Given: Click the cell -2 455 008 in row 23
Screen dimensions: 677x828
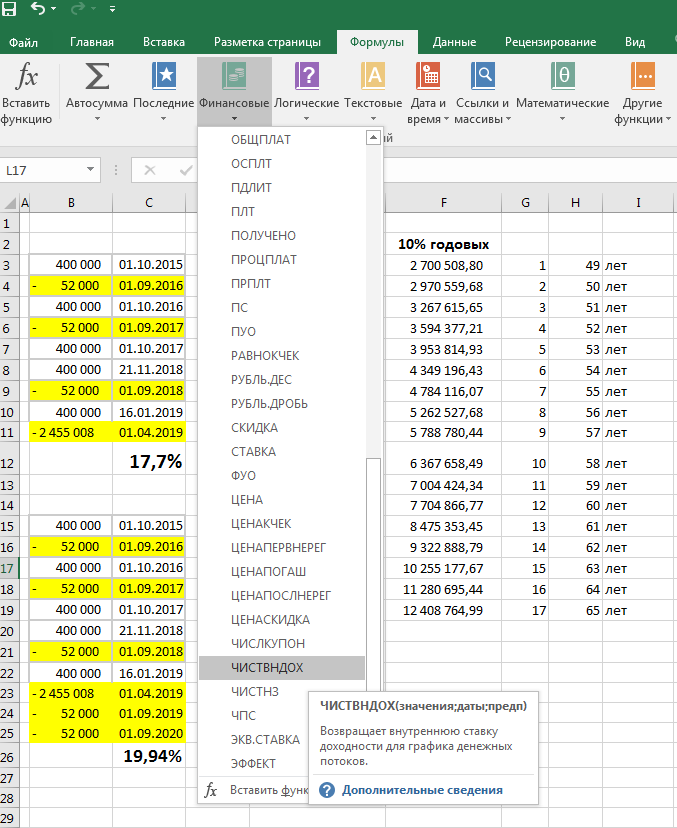Looking at the screenshot, I should (71, 693).
